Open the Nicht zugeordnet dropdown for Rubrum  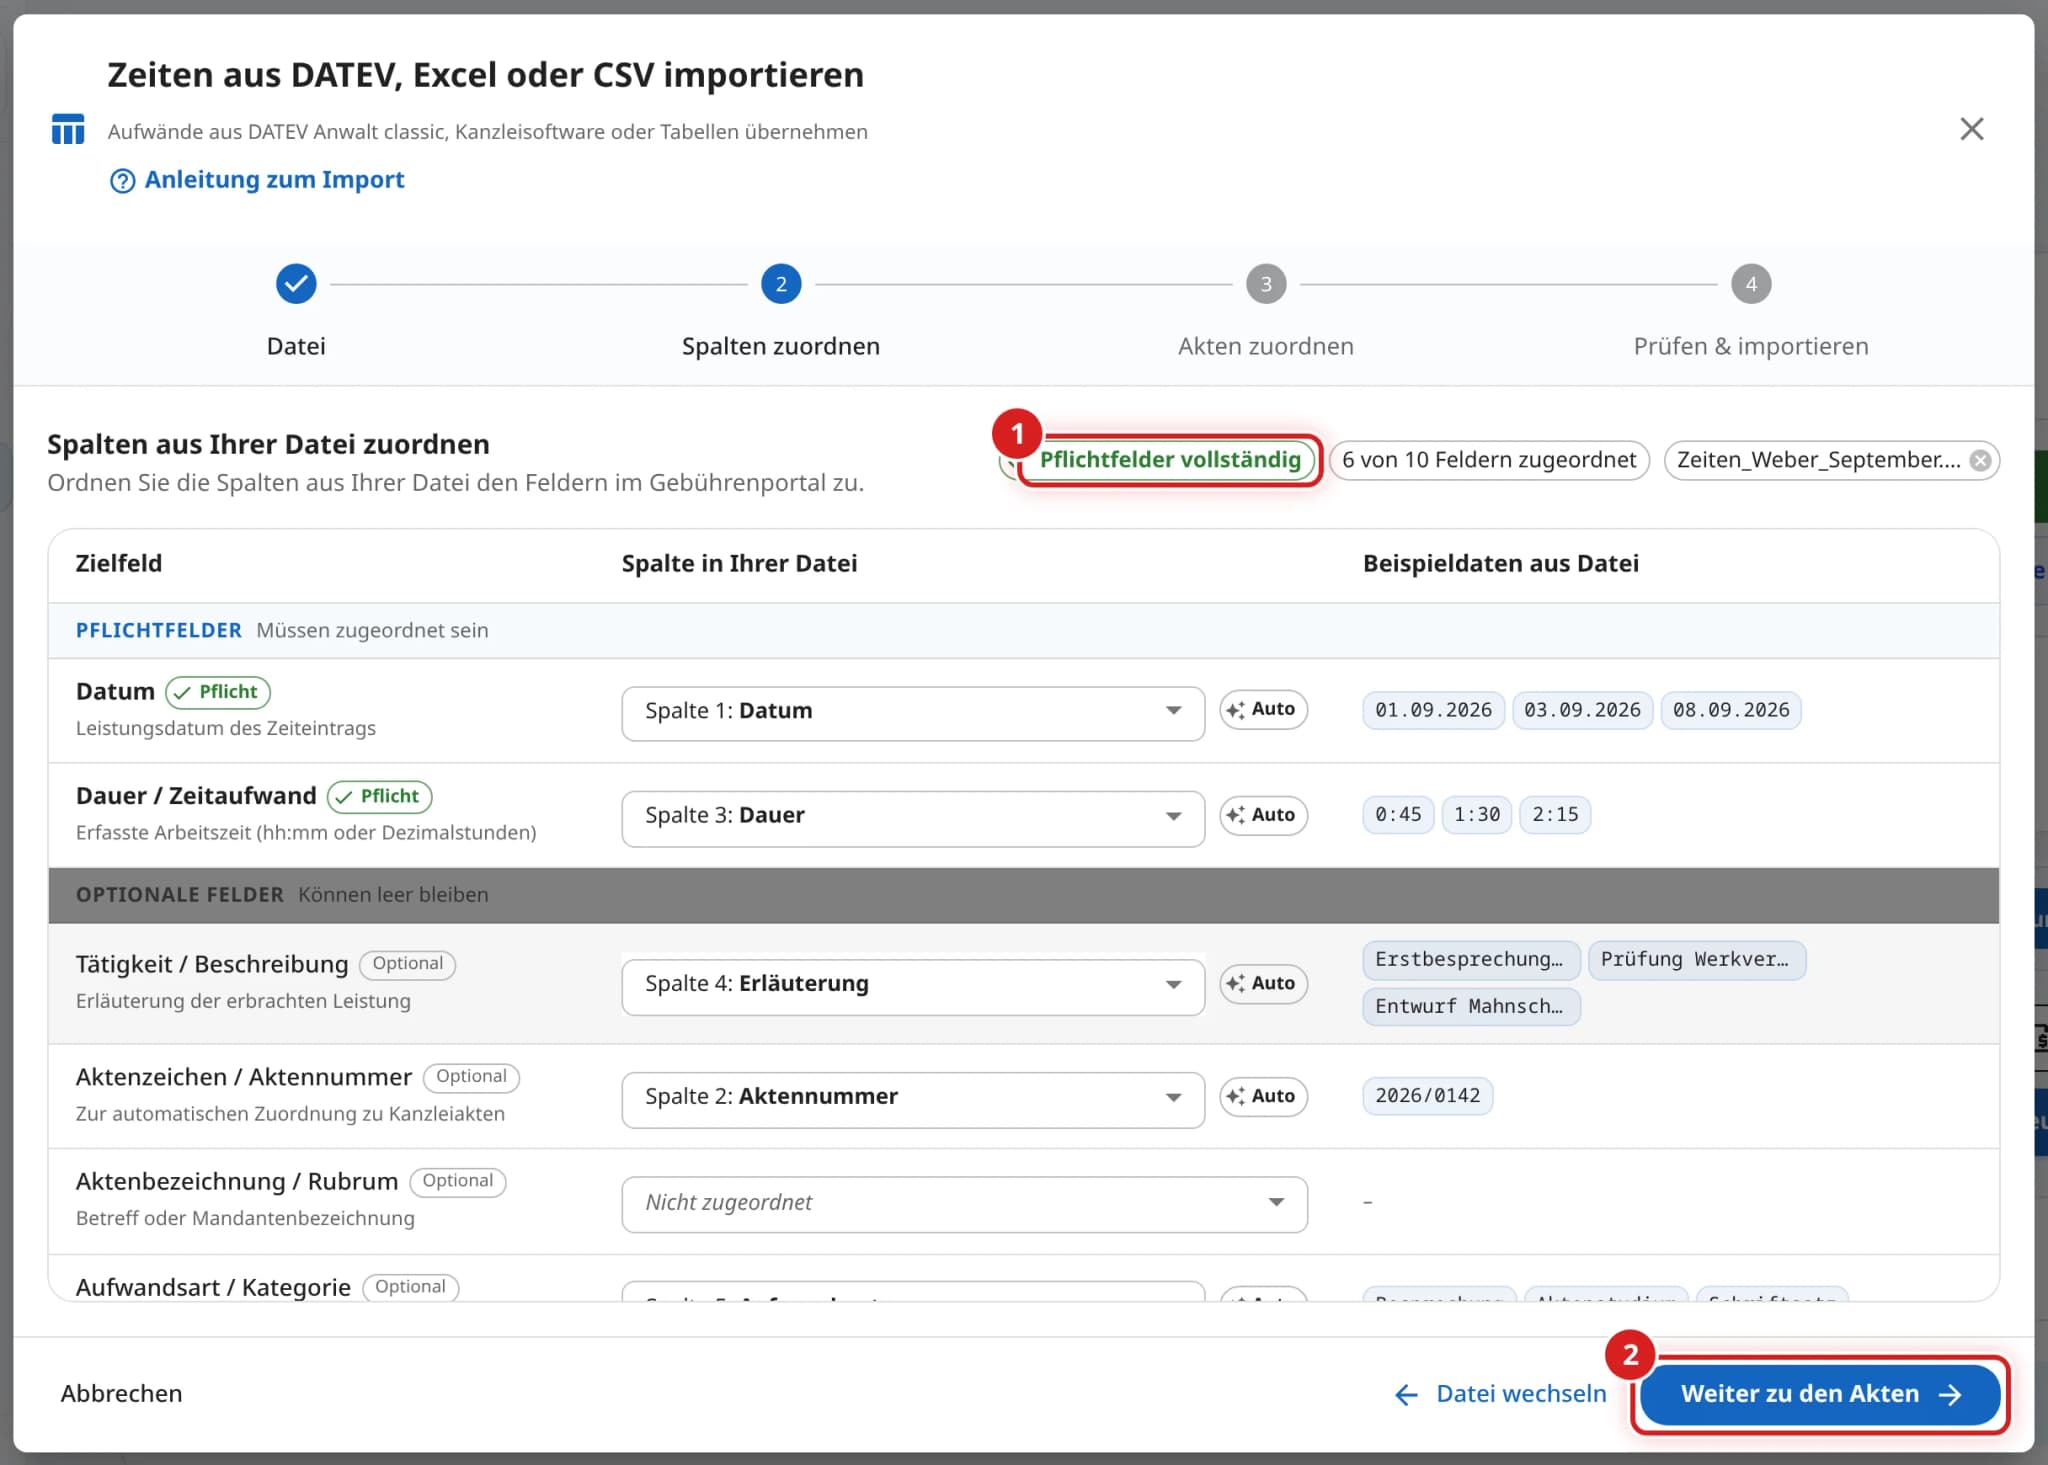[964, 1204]
